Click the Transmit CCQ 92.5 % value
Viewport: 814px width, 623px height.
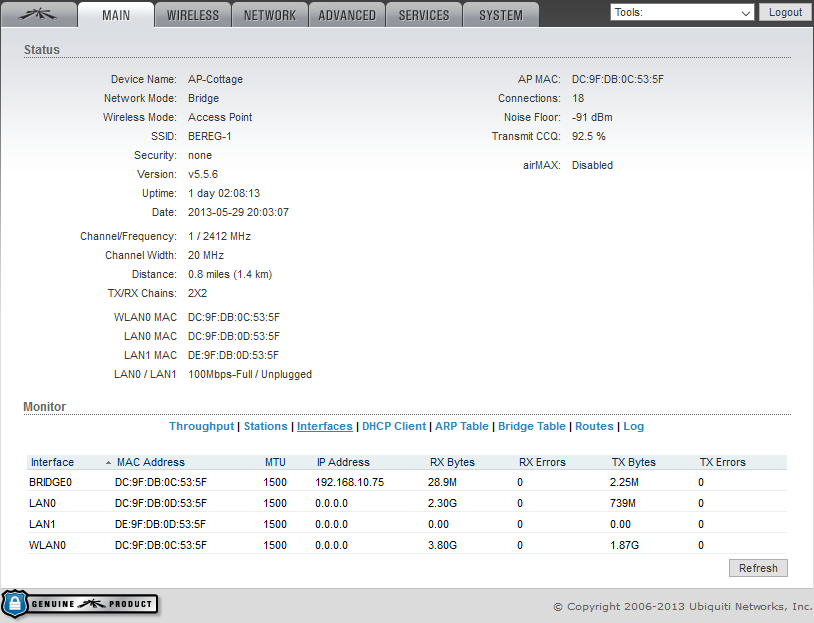pos(589,136)
